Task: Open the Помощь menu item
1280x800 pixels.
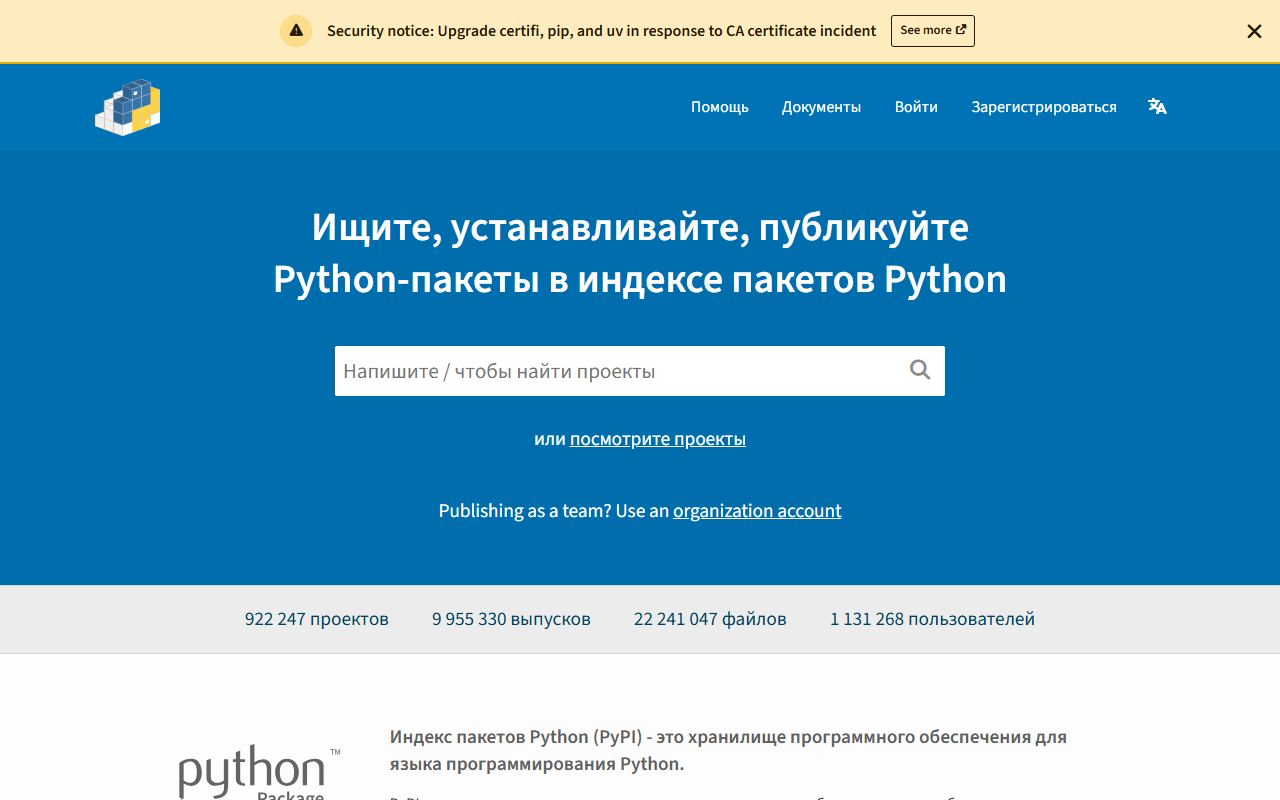Action: [720, 107]
